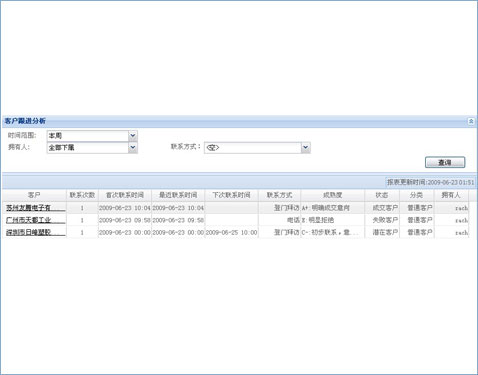
Task: Select the 电话 contact method cell
Action: pyautogui.click(x=279, y=220)
